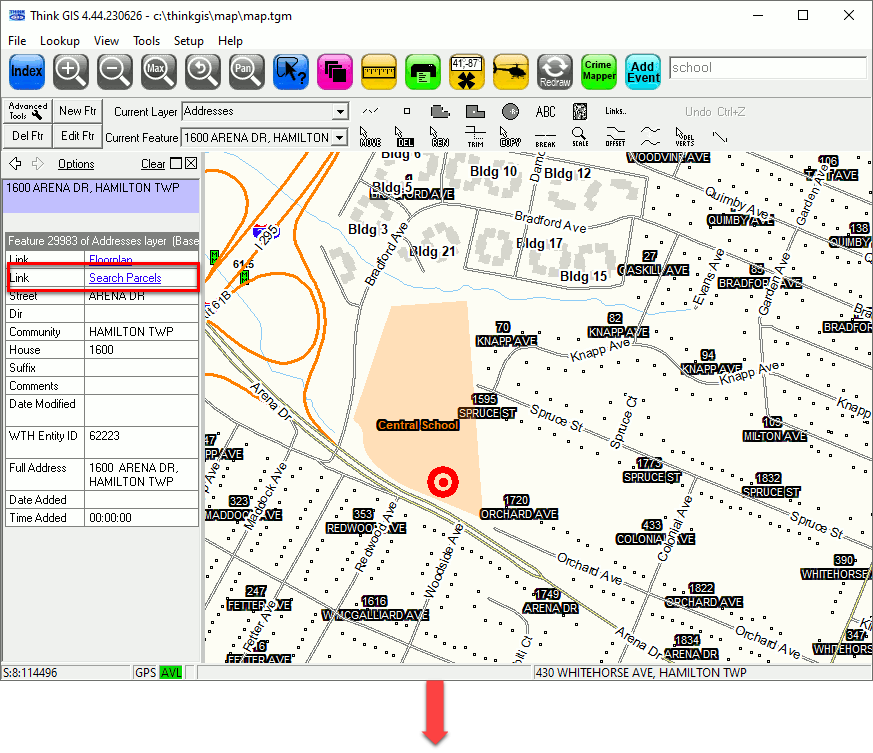The image size is (873, 753).
Task: Open the yellow ruler measure tool
Action: point(380,71)
